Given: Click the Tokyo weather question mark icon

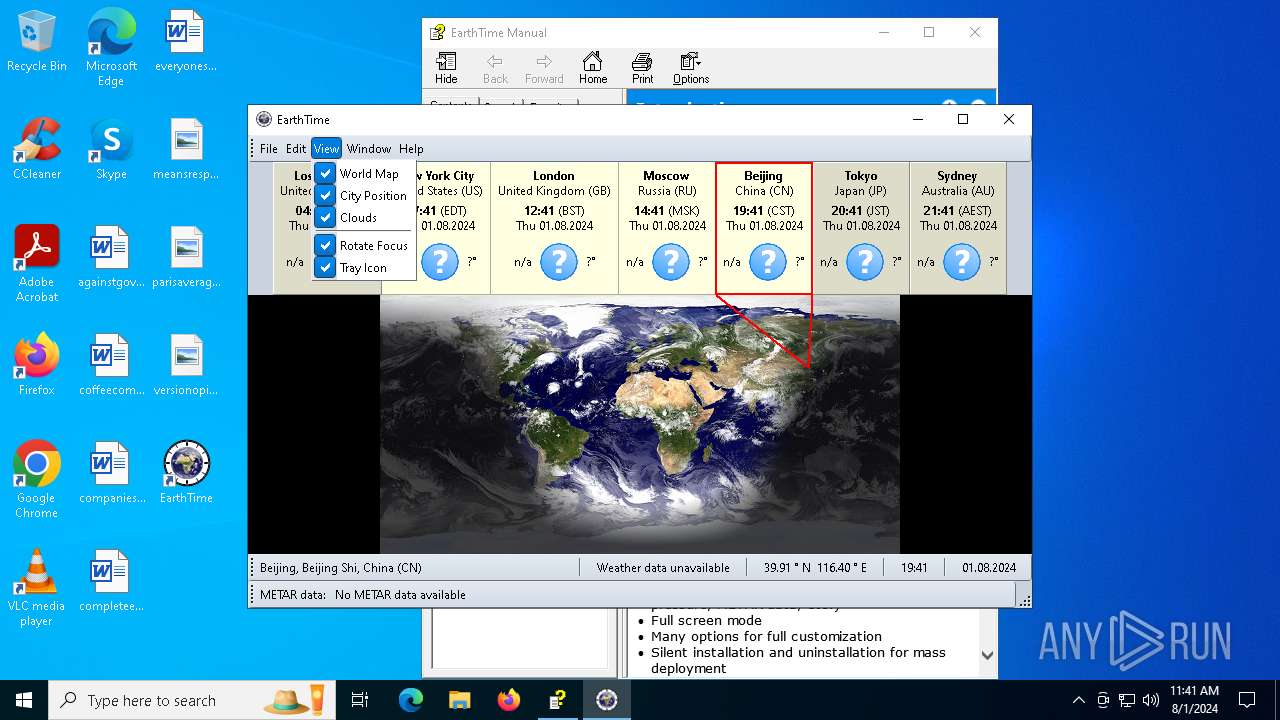Looking at the screenshot, I should [865, 262].
